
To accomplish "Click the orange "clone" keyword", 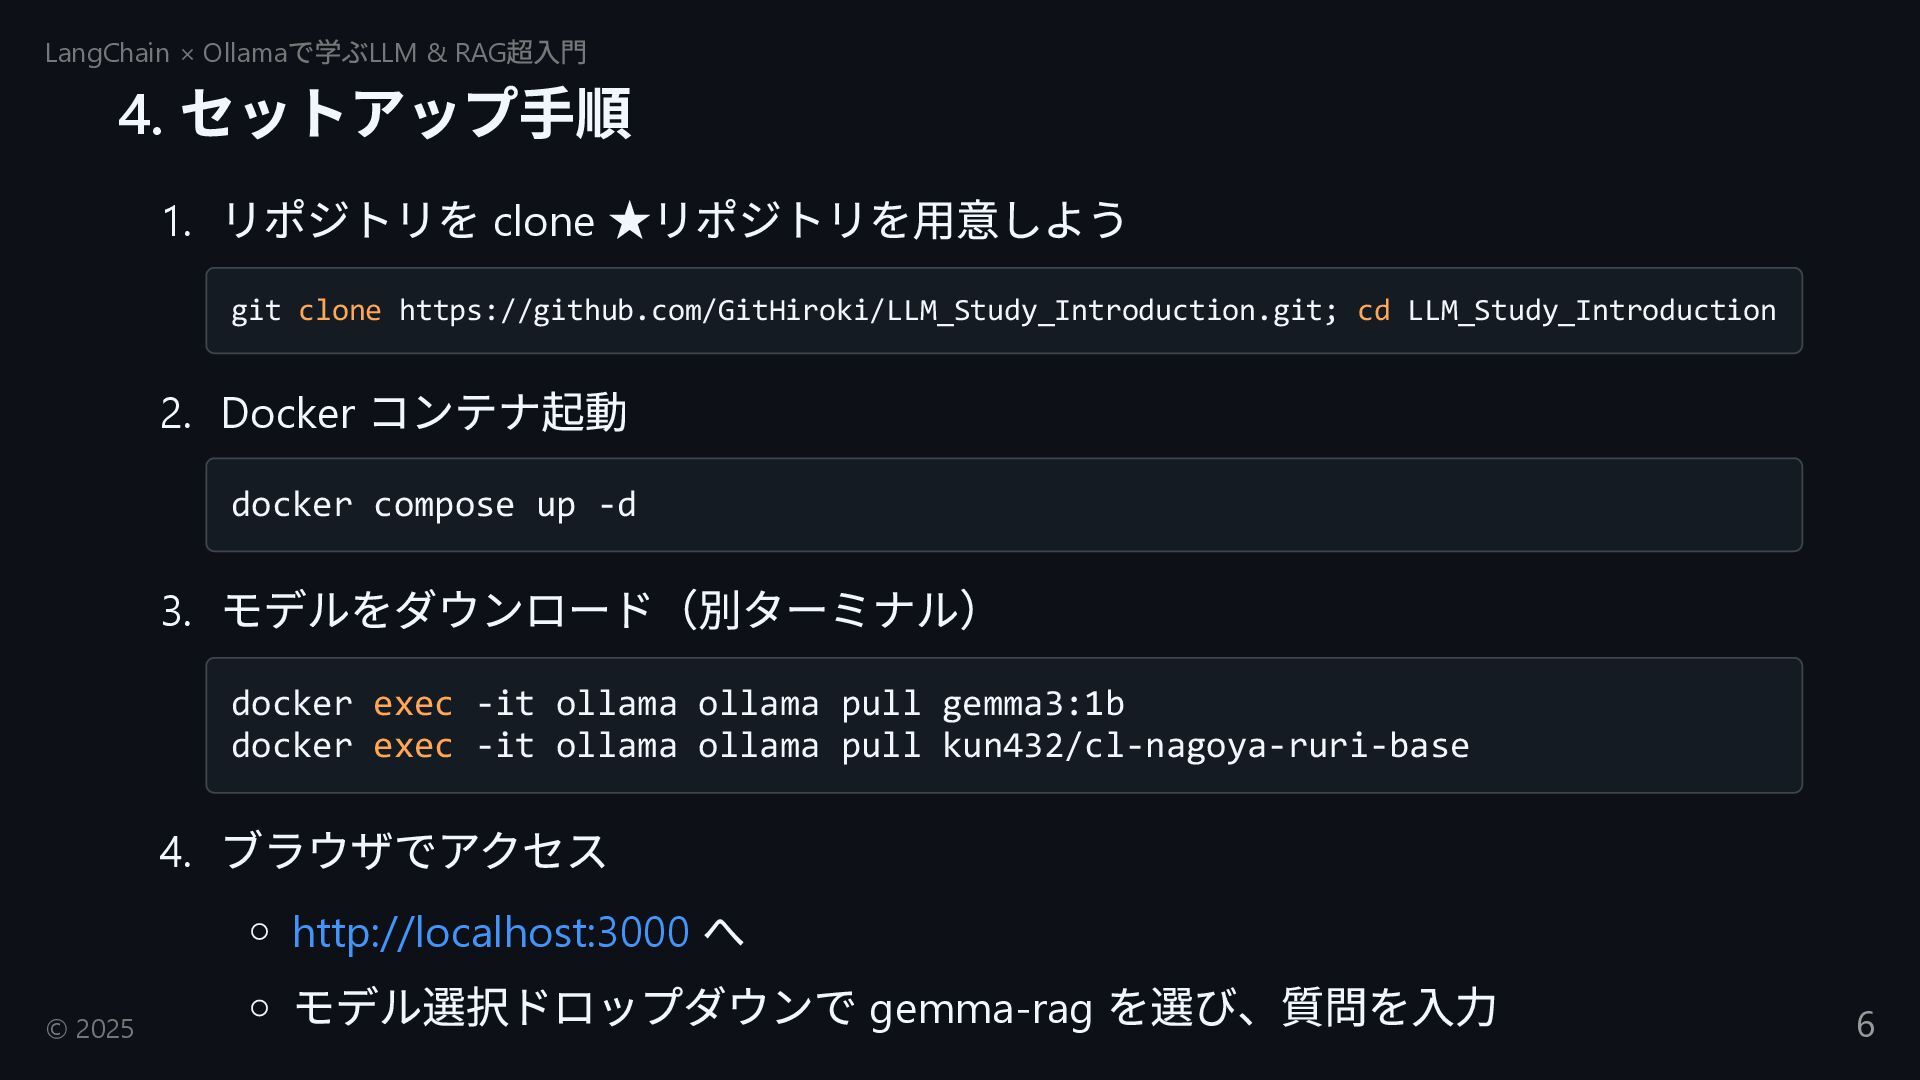I will [x=339, y=311].
